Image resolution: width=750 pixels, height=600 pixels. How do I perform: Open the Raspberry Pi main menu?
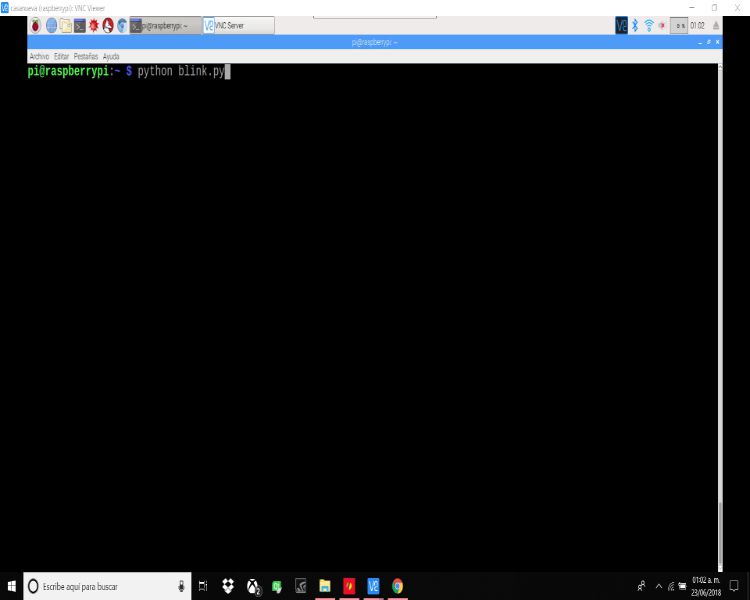pos(36,26)
